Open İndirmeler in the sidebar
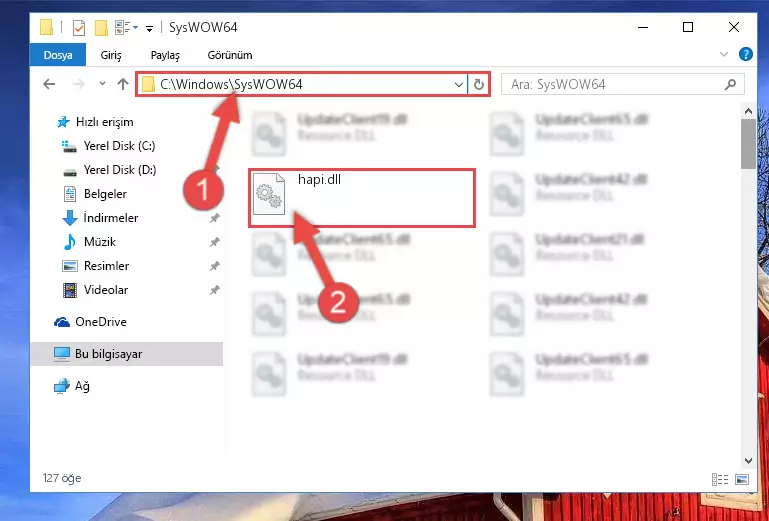769x521 pixels. pyautogui.click(x=110, y=218)
